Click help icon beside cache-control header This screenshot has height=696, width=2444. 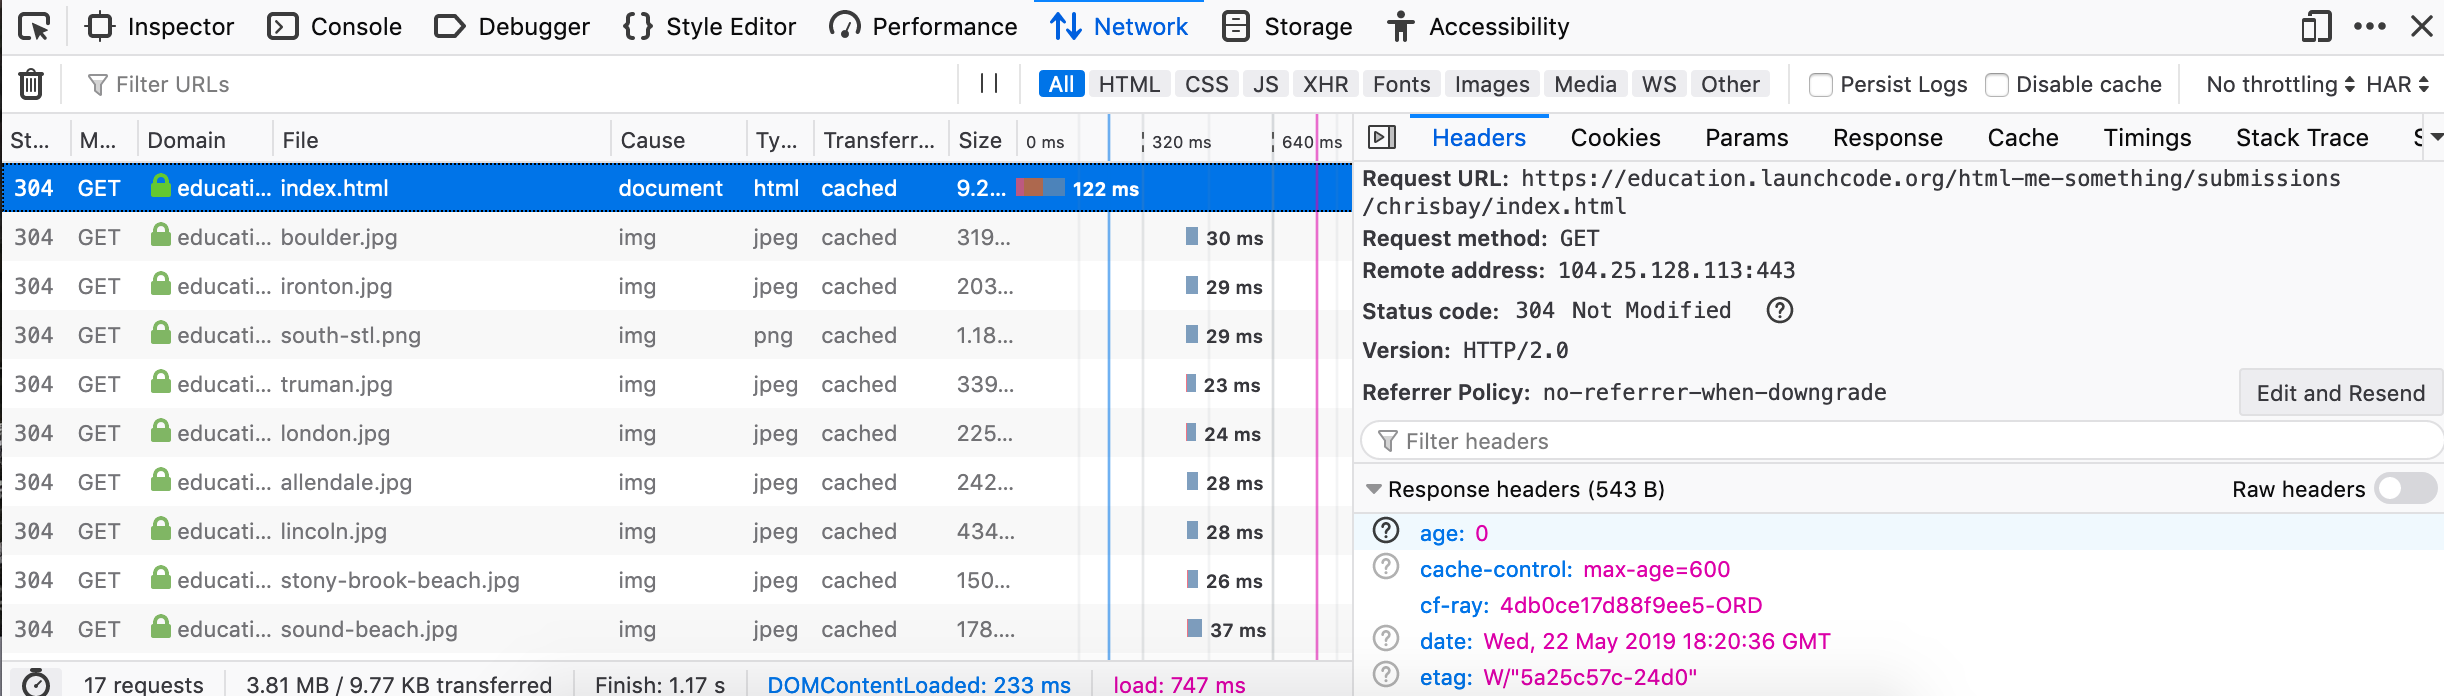pyautogui.click(x=1386, y=568)
